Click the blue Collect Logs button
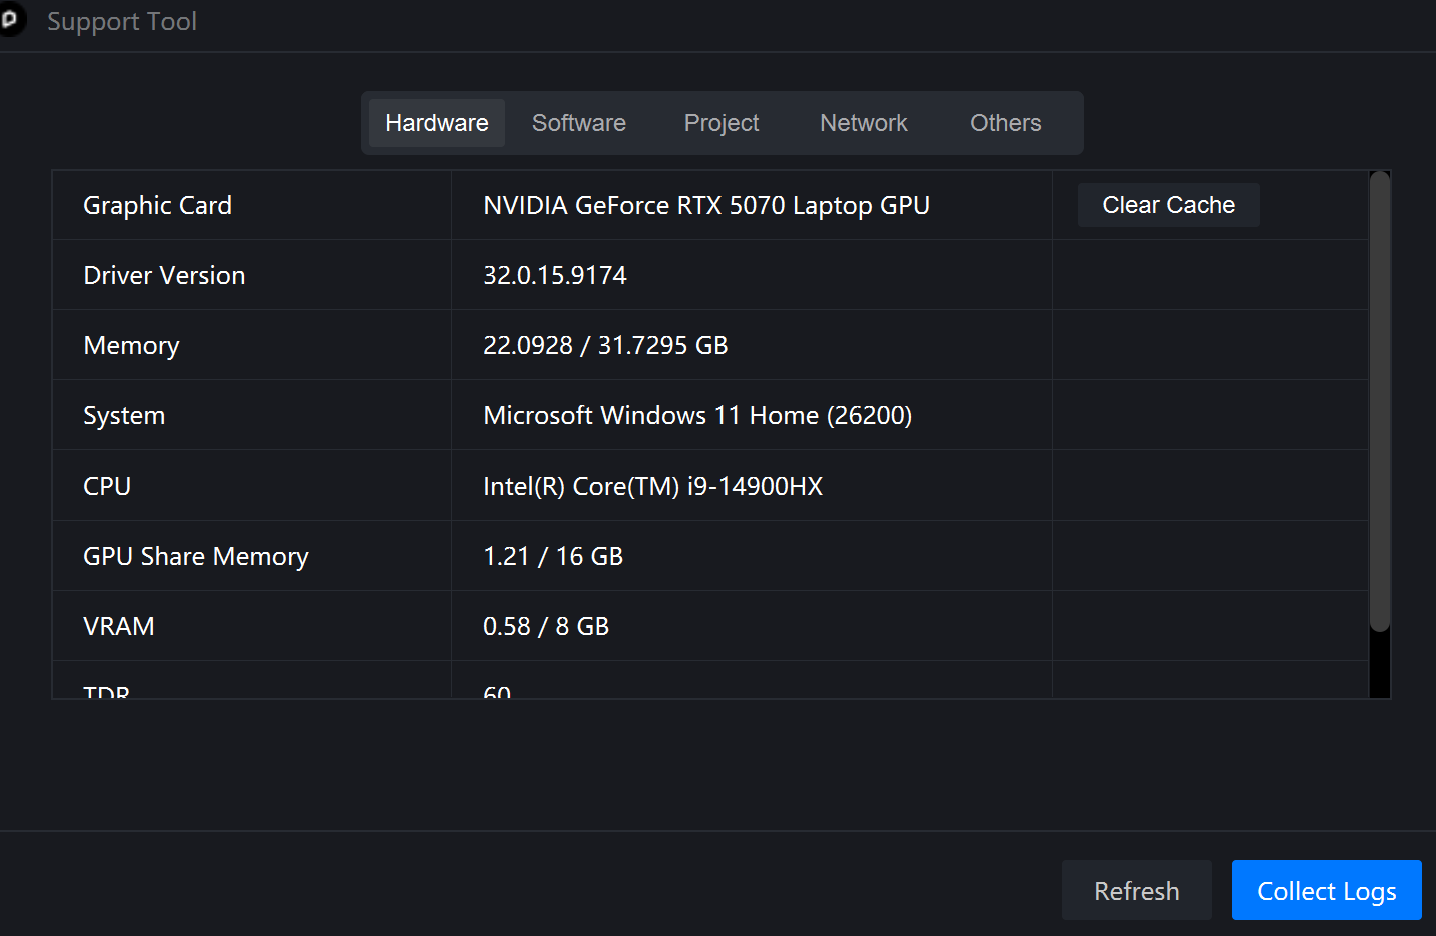The image size is (1436, 936). (1326, 890)
